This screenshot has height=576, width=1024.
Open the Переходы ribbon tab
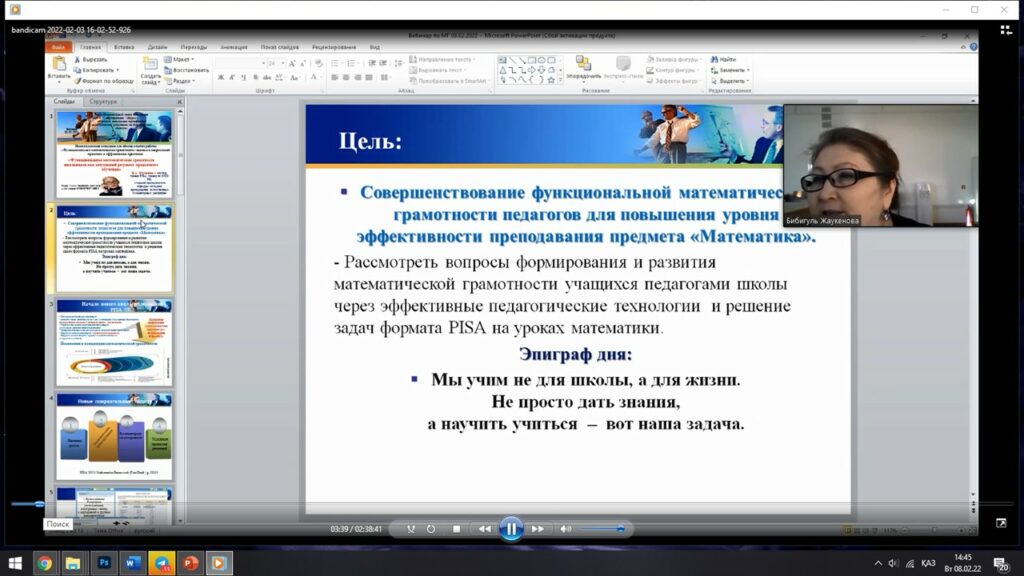pos(193,47)
